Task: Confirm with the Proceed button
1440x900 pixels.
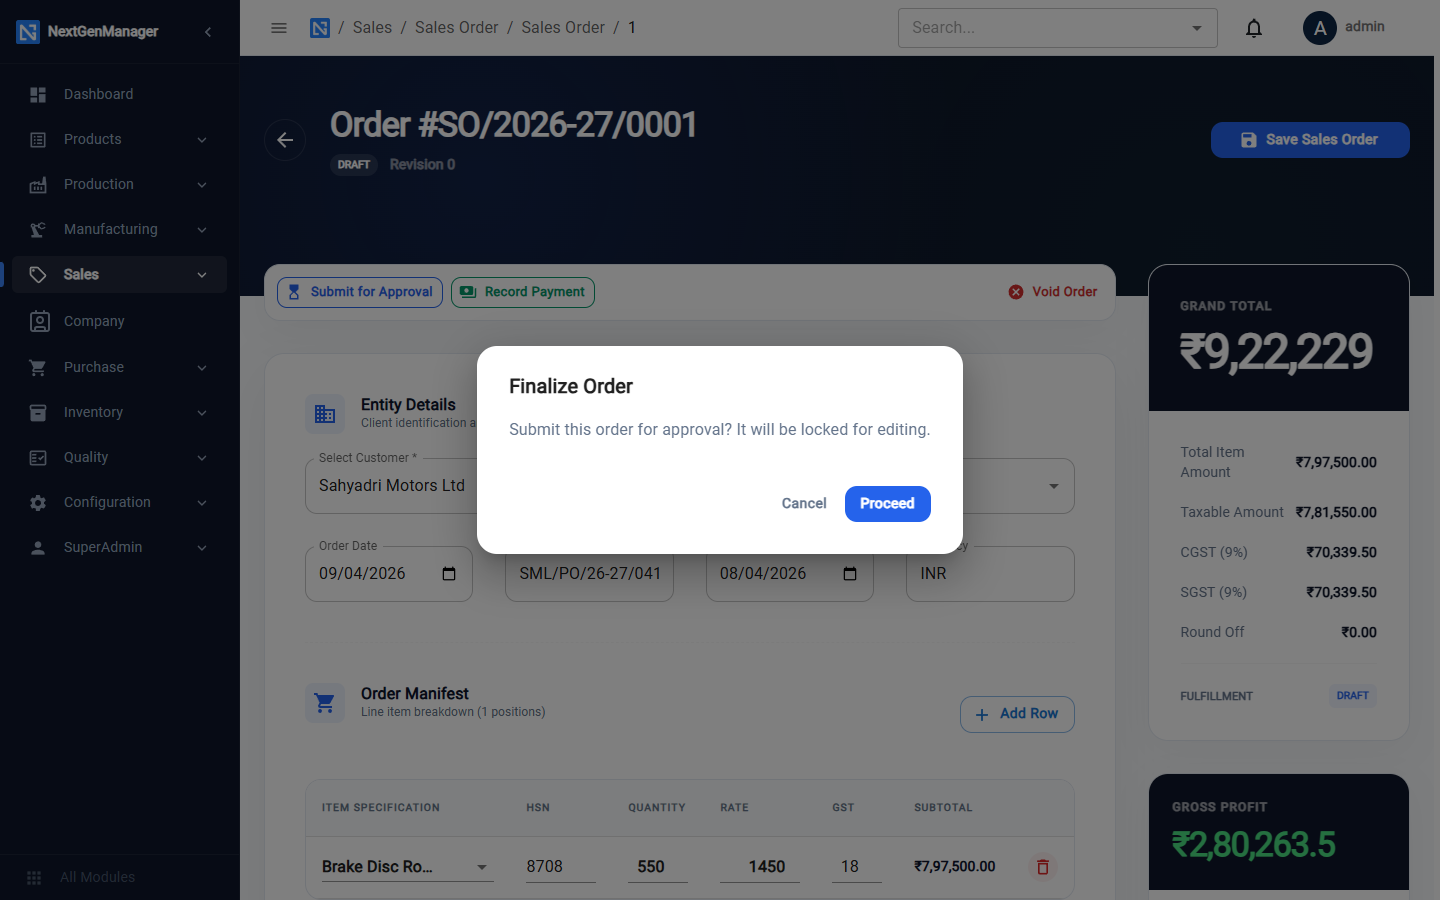Action: click(888, 504)
